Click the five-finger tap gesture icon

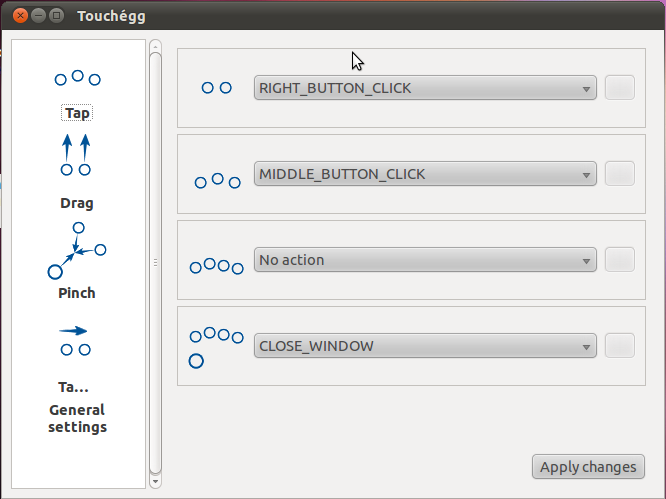click(217, 348)
